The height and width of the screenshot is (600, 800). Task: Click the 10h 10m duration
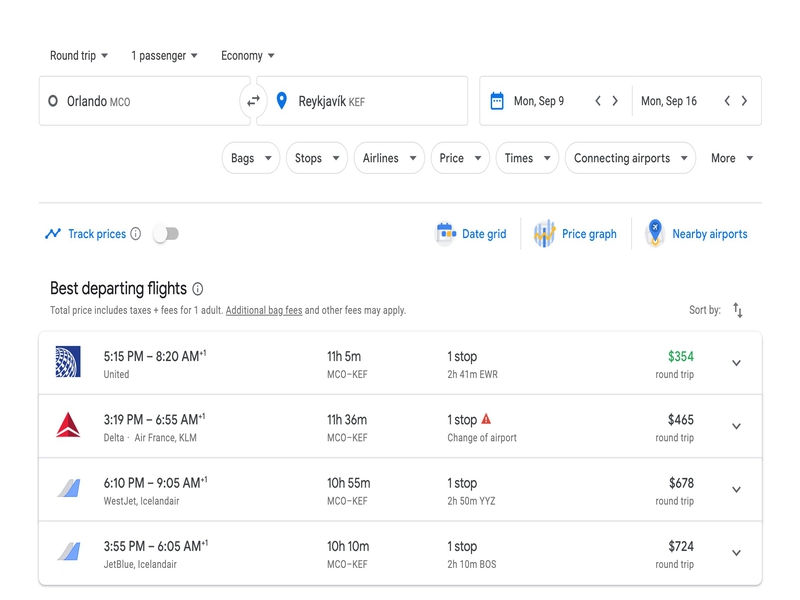348,546
